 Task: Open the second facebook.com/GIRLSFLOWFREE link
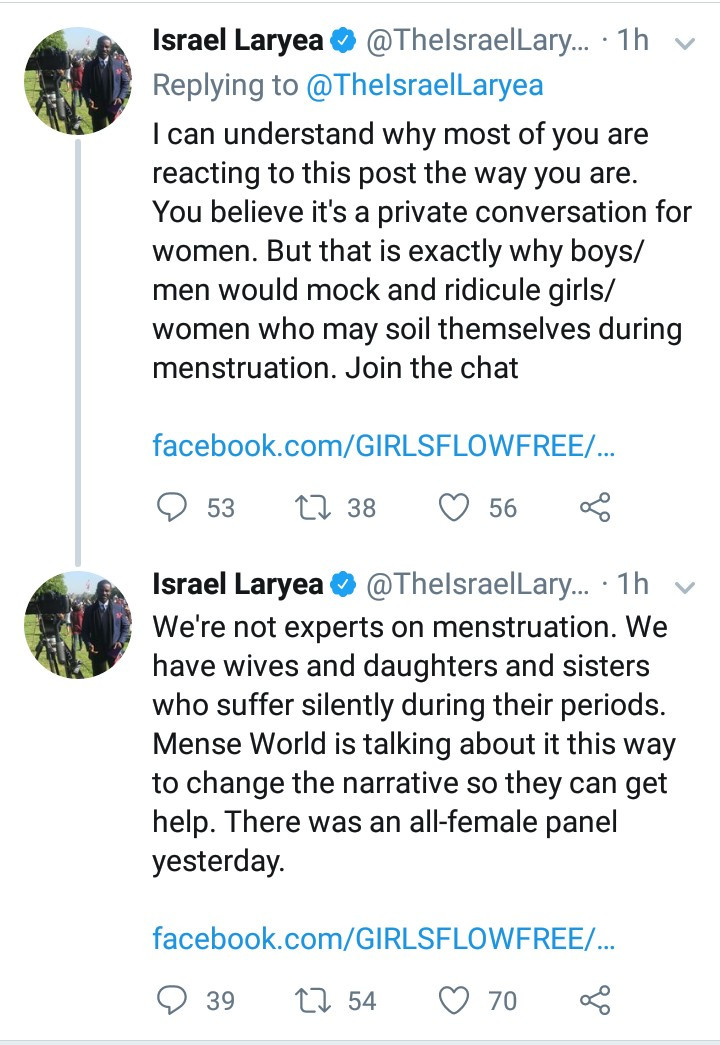383,938
